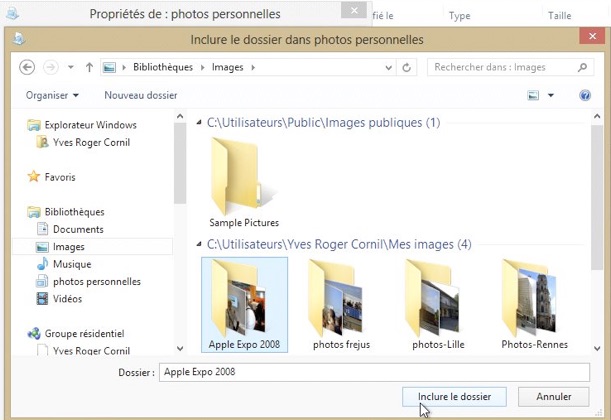The image size is (611, 420).
Task: Select Yves Roger Cornil under Explorateur Windows
Action: click(x=91, y=142)
